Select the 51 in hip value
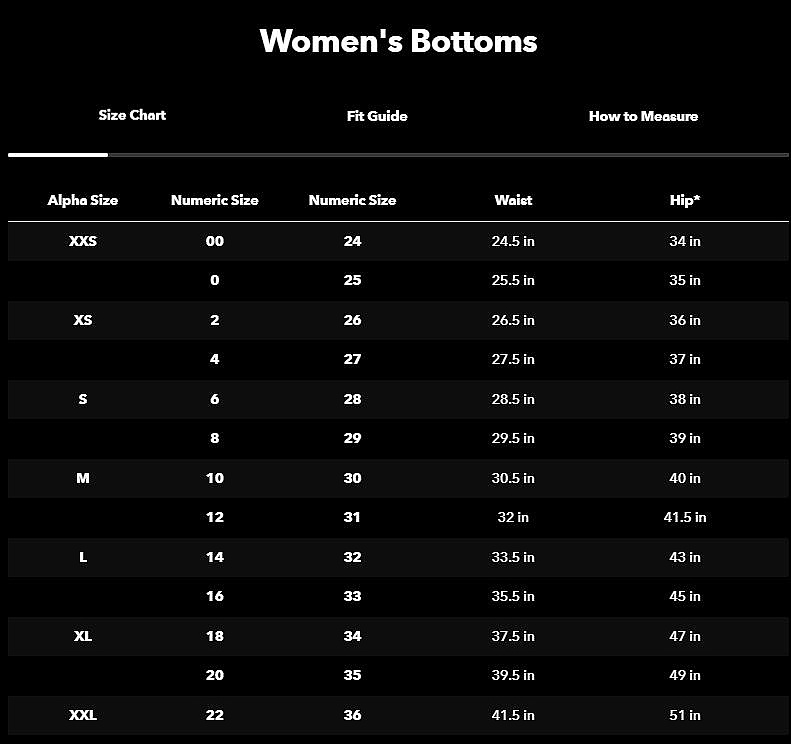 tap(685, 715)
